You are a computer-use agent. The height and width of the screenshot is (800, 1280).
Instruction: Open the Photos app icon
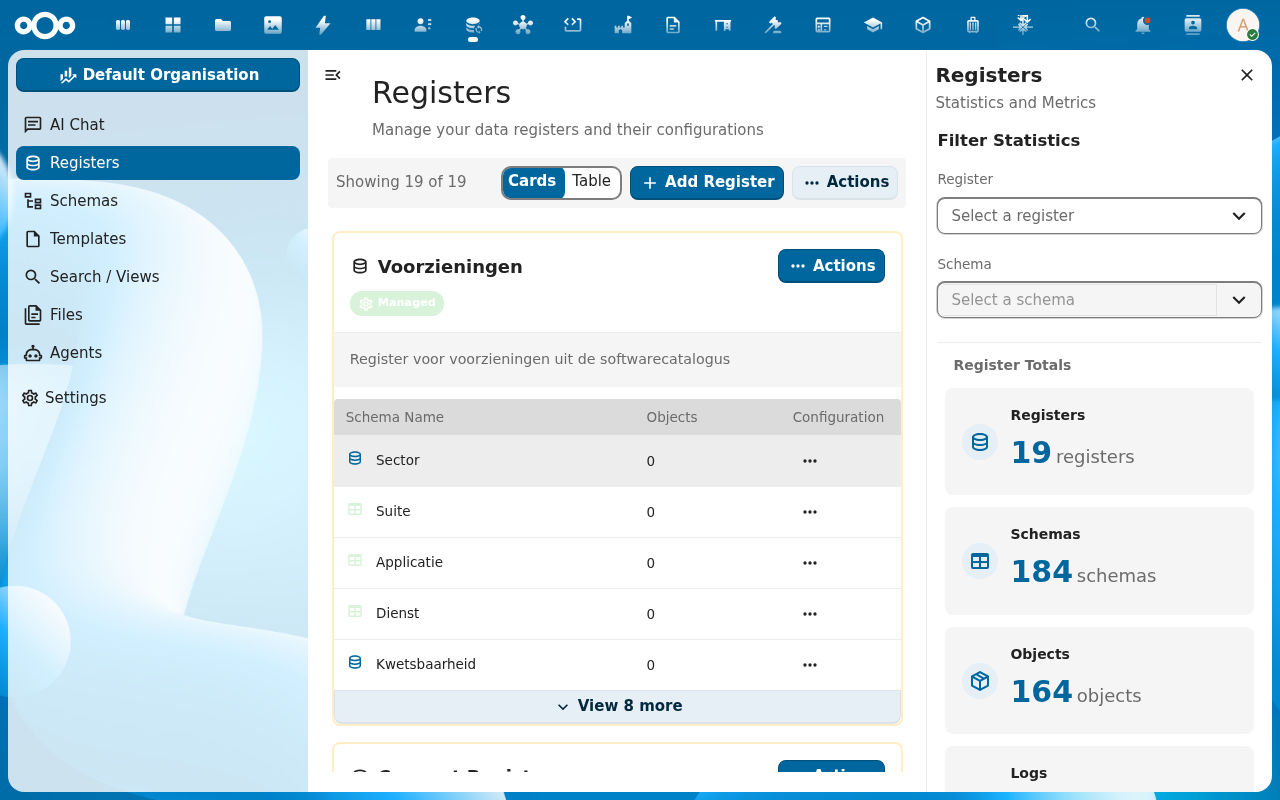pyautogui.click(x=273, y=25)
